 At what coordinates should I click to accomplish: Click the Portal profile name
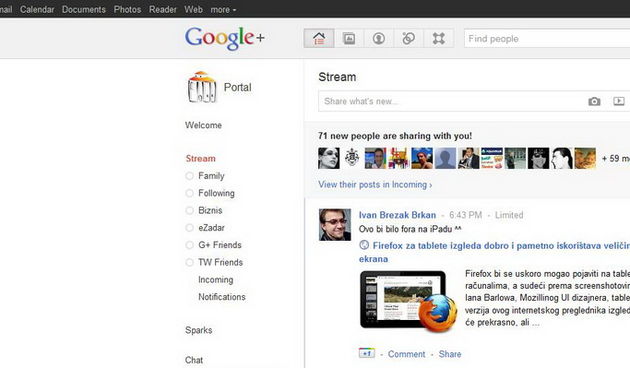coord(237,87)
